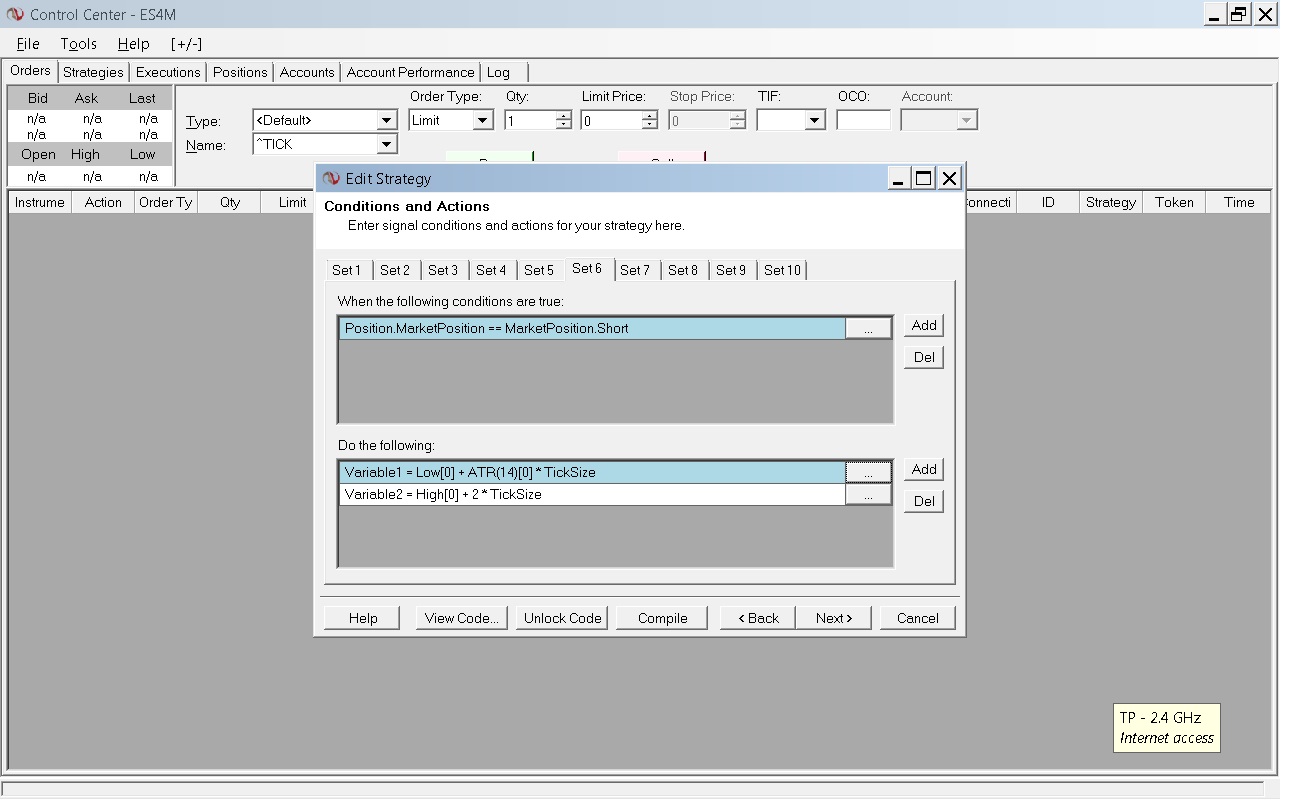The width and height of the screenshot is (1294, 800).
Task: Open ellipsis editor for Variable2 action
Action: [868, 494]
